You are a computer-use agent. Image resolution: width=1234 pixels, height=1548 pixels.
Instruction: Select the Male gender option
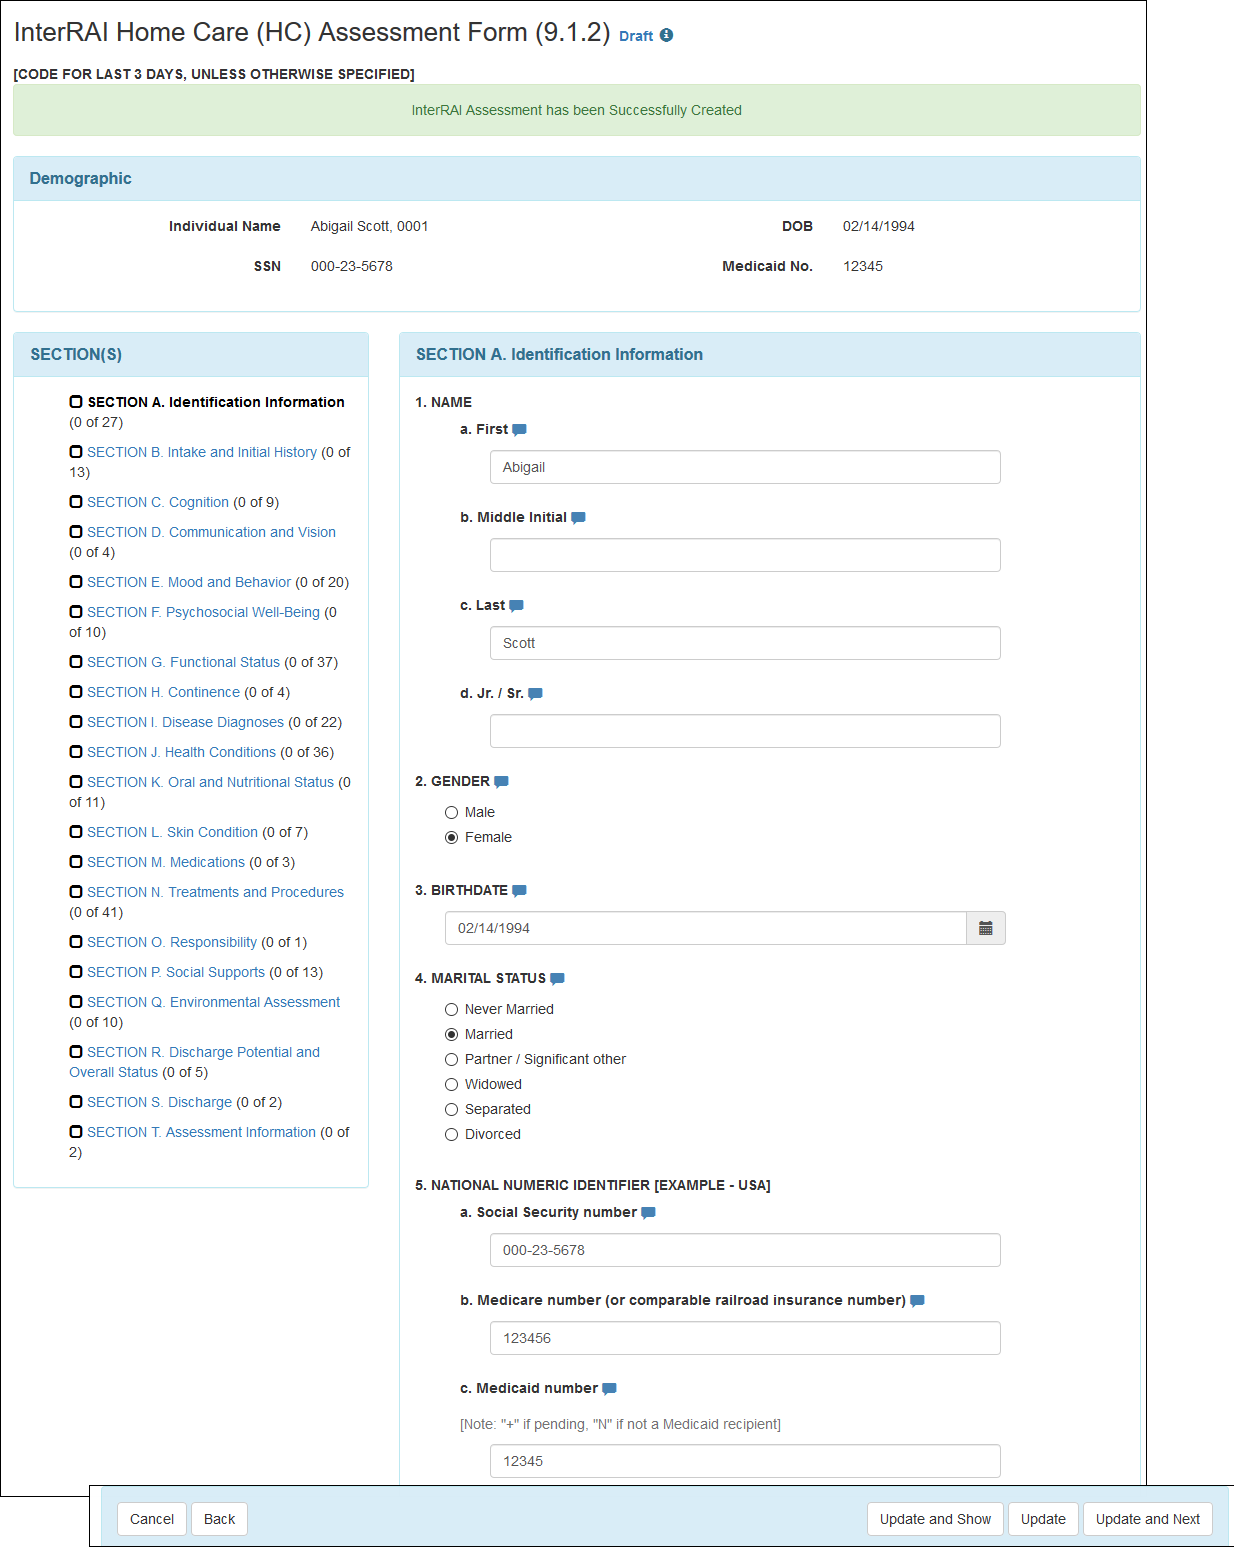click(x=452, y=813)
